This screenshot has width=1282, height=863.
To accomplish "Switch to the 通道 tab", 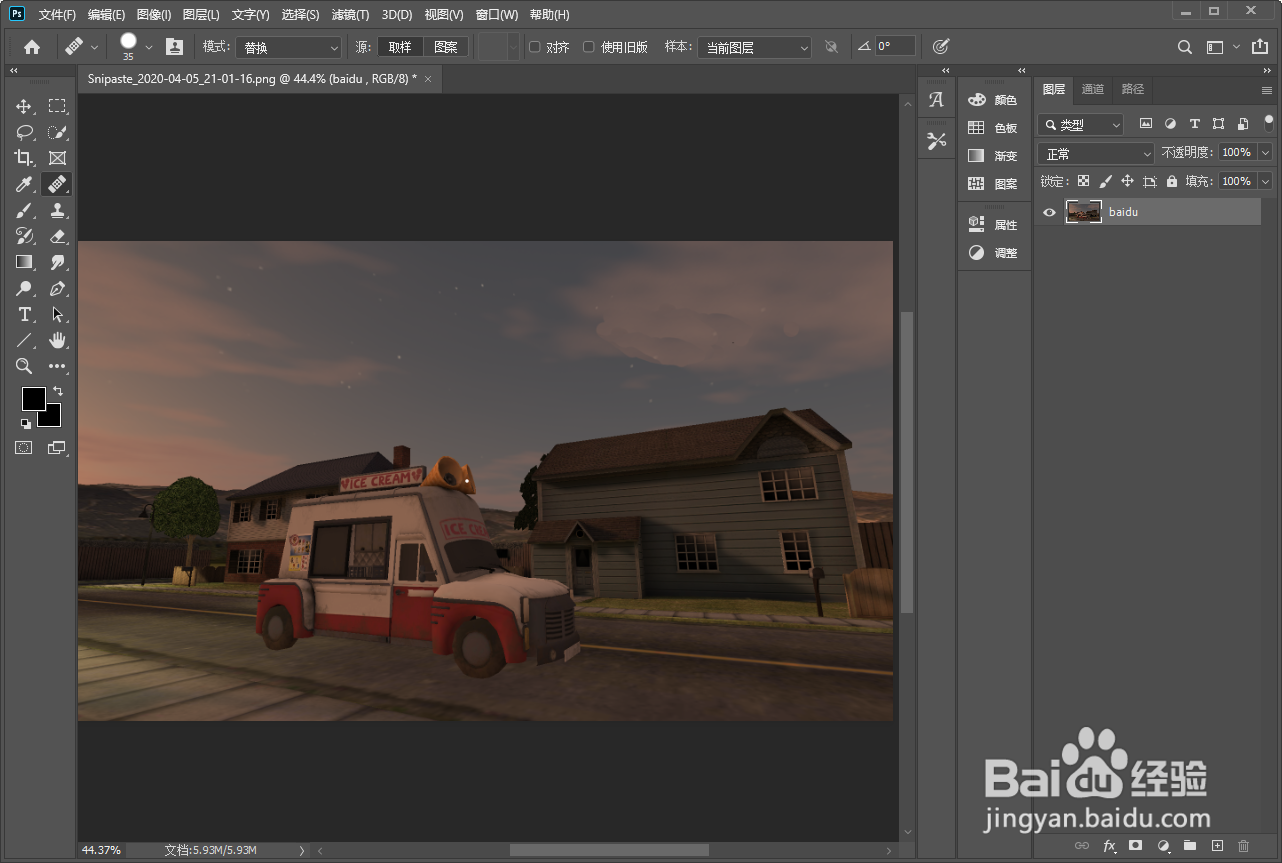I will [x=1093, y=89].
